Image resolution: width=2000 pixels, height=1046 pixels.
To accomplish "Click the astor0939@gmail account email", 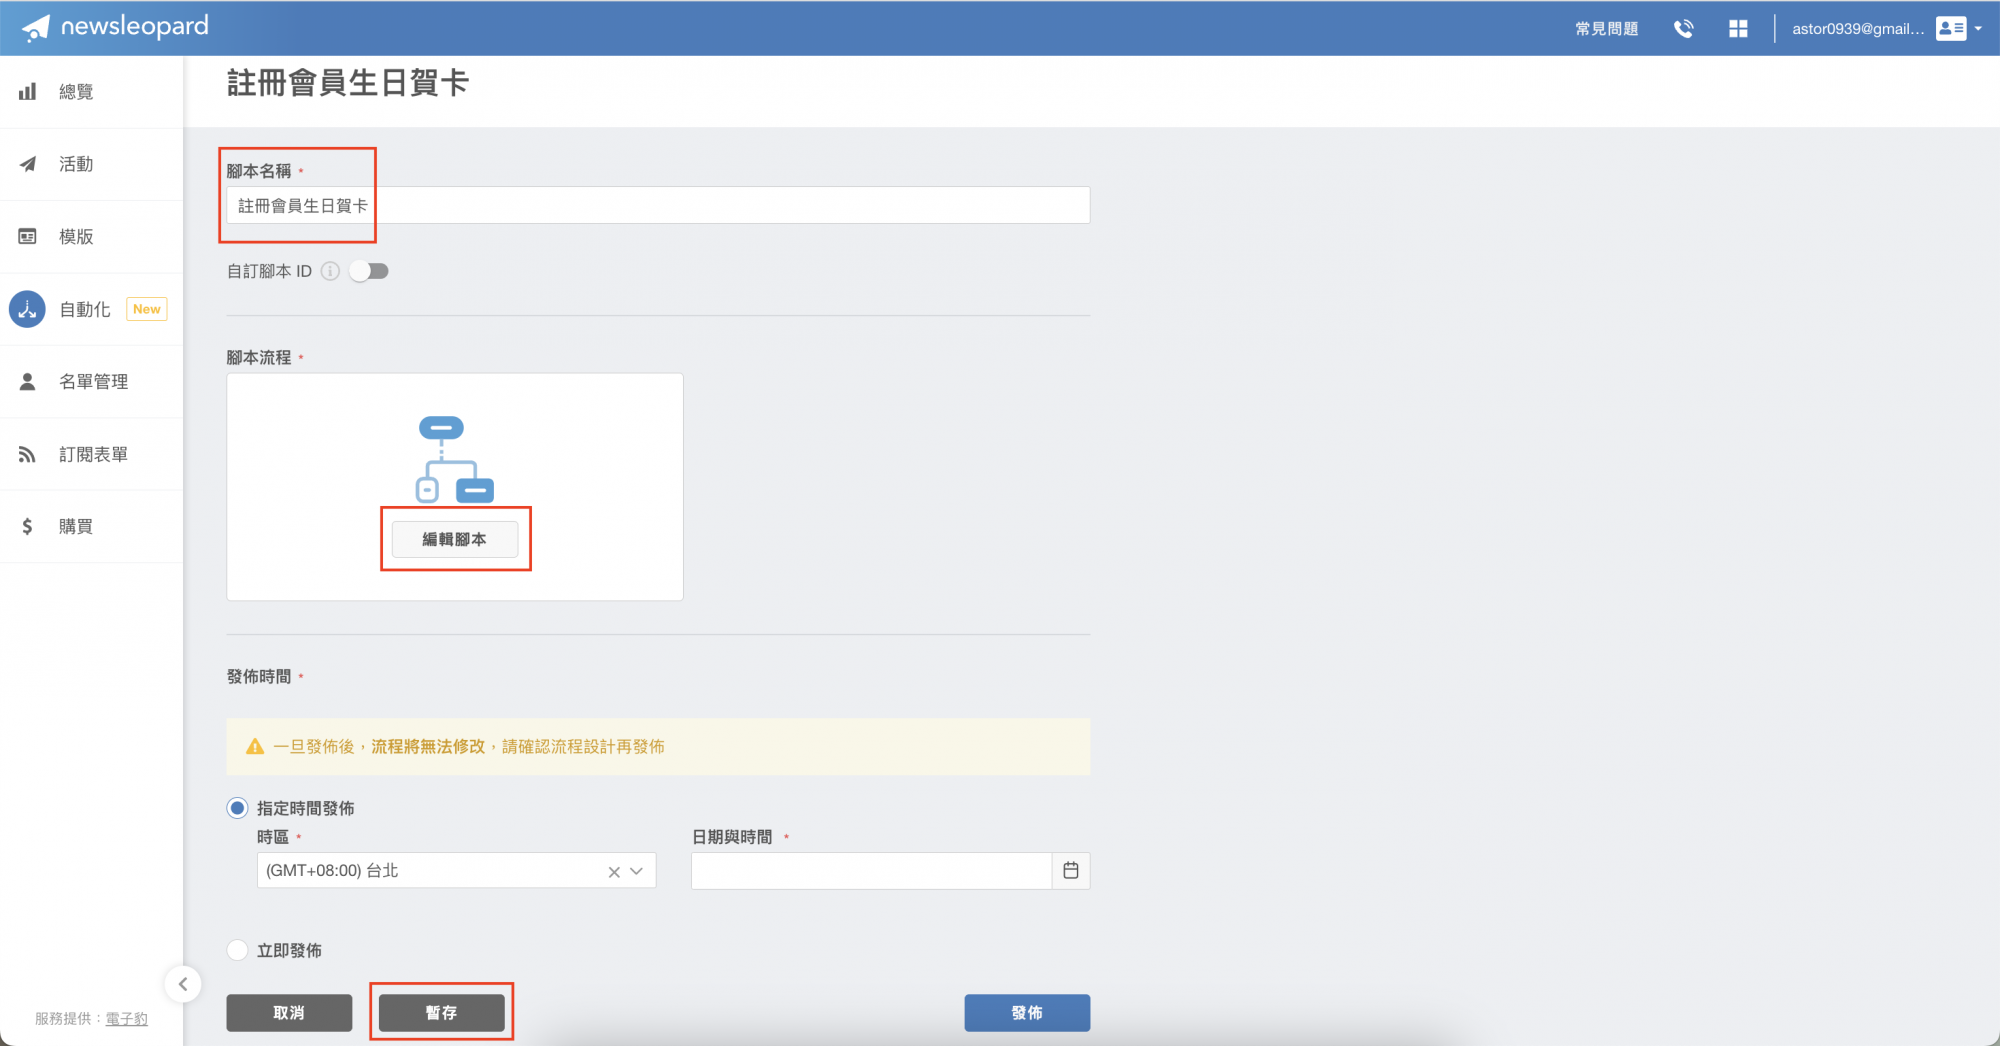I will point(1858,29).
